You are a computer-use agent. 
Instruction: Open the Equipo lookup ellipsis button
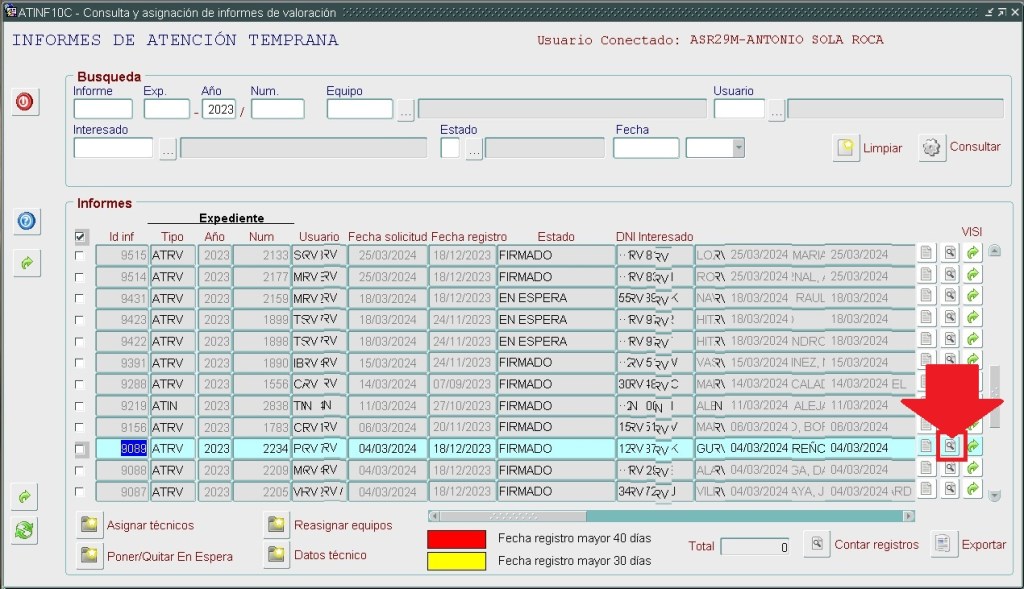(405, 110)
